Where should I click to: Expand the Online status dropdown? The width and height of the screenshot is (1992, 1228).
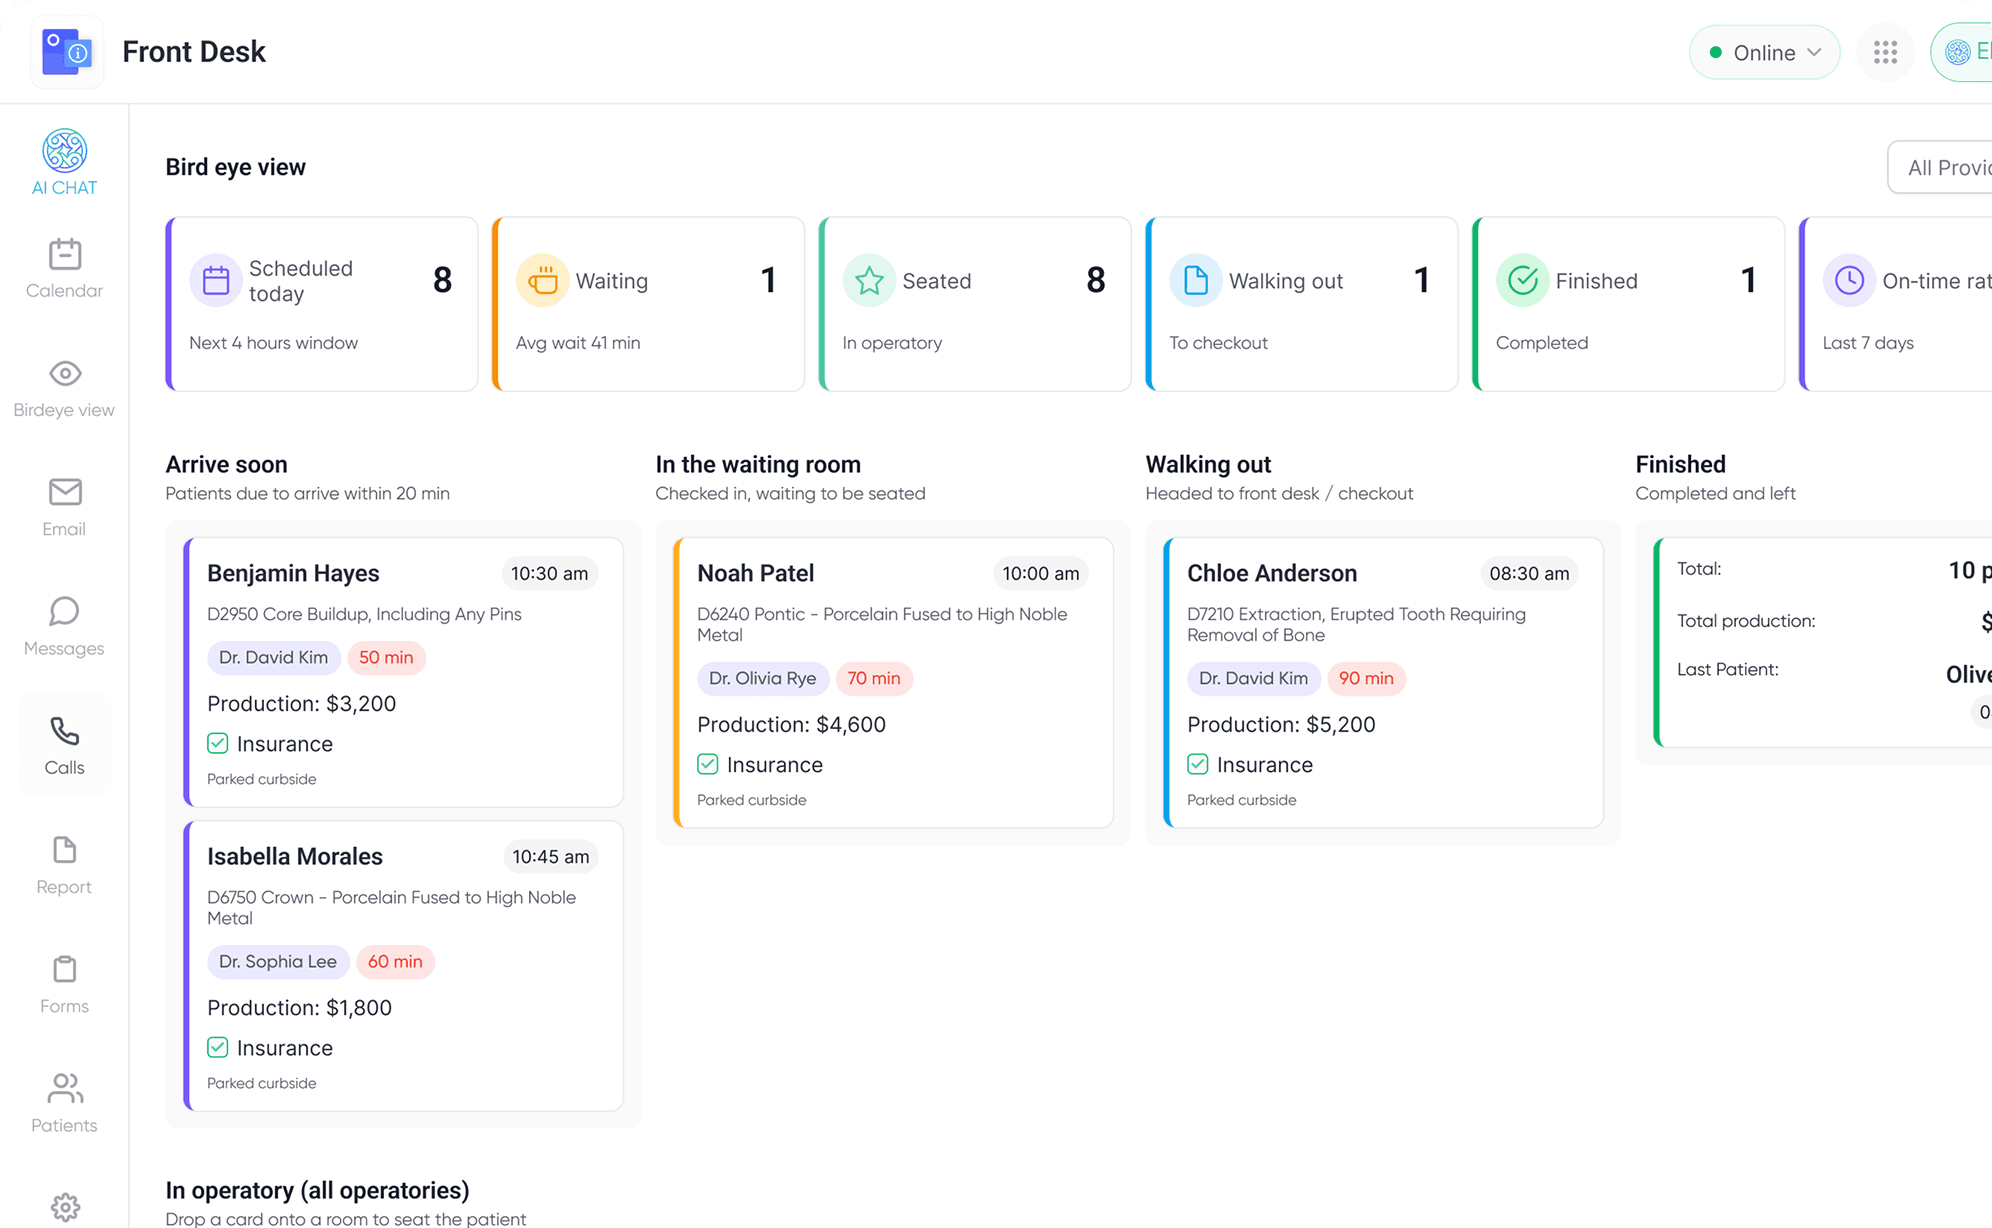[x=1763, y=52]
